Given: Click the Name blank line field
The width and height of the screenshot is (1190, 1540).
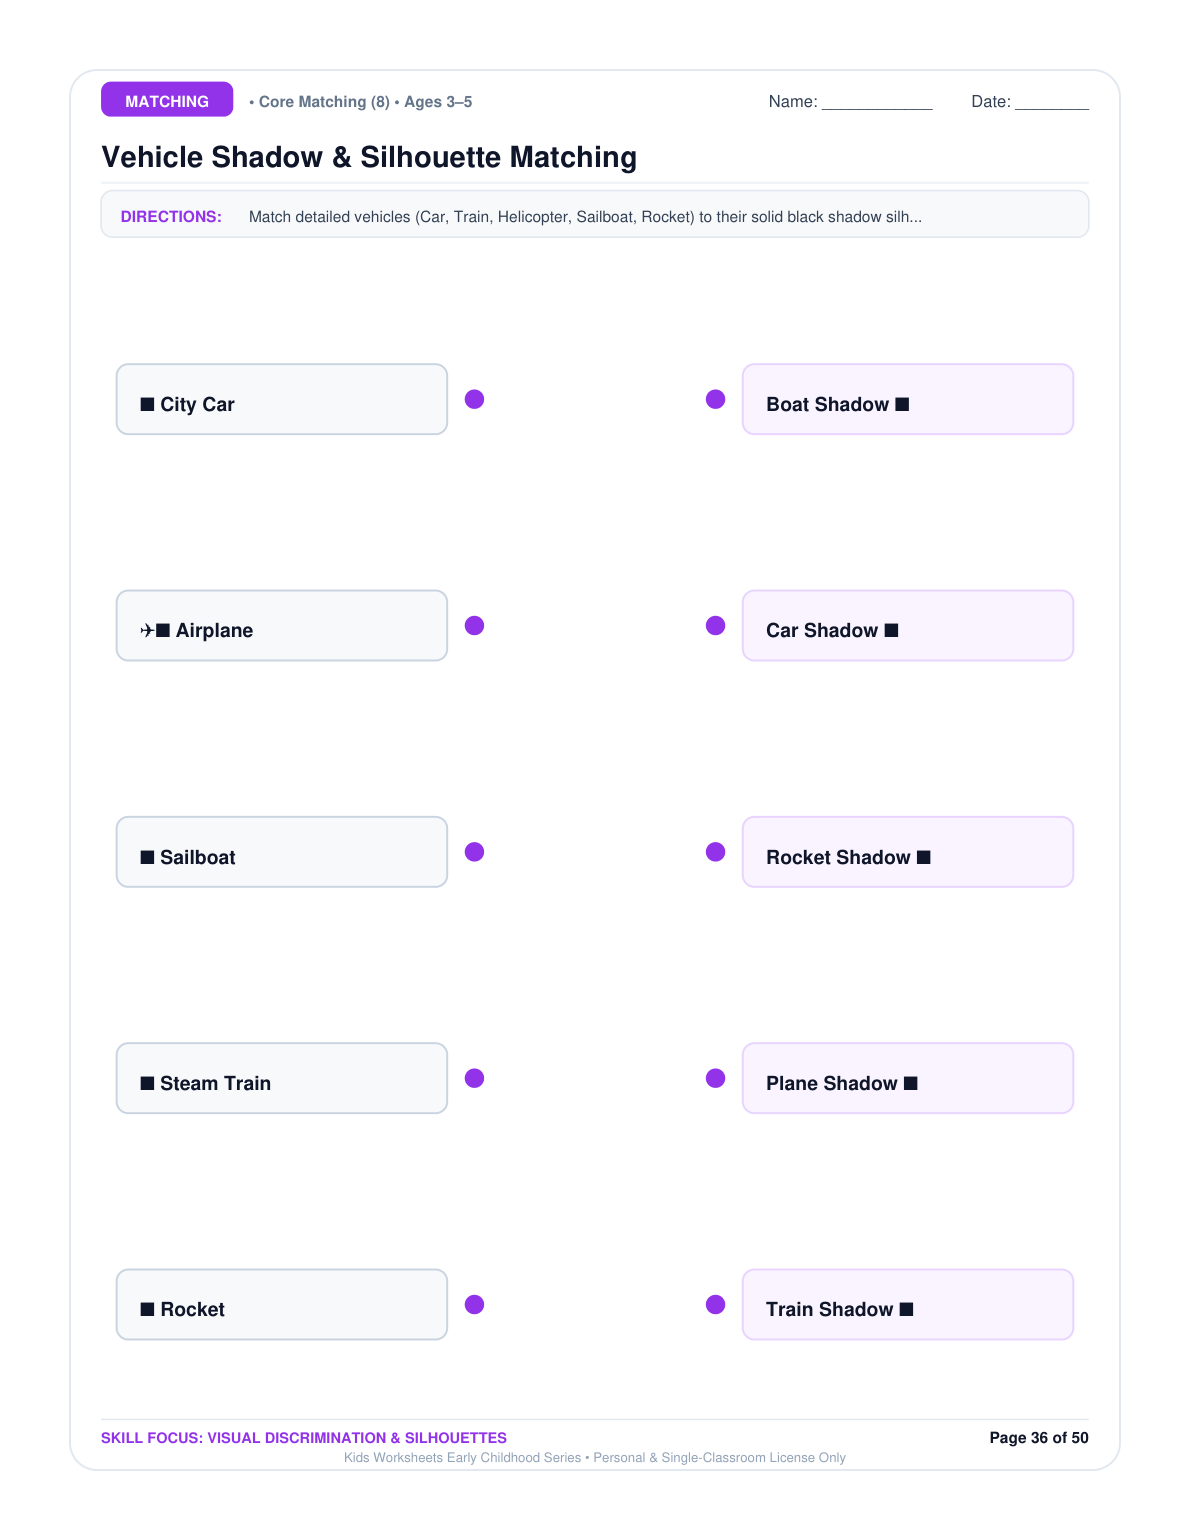Looking at the screenshot, I should 877,103.
